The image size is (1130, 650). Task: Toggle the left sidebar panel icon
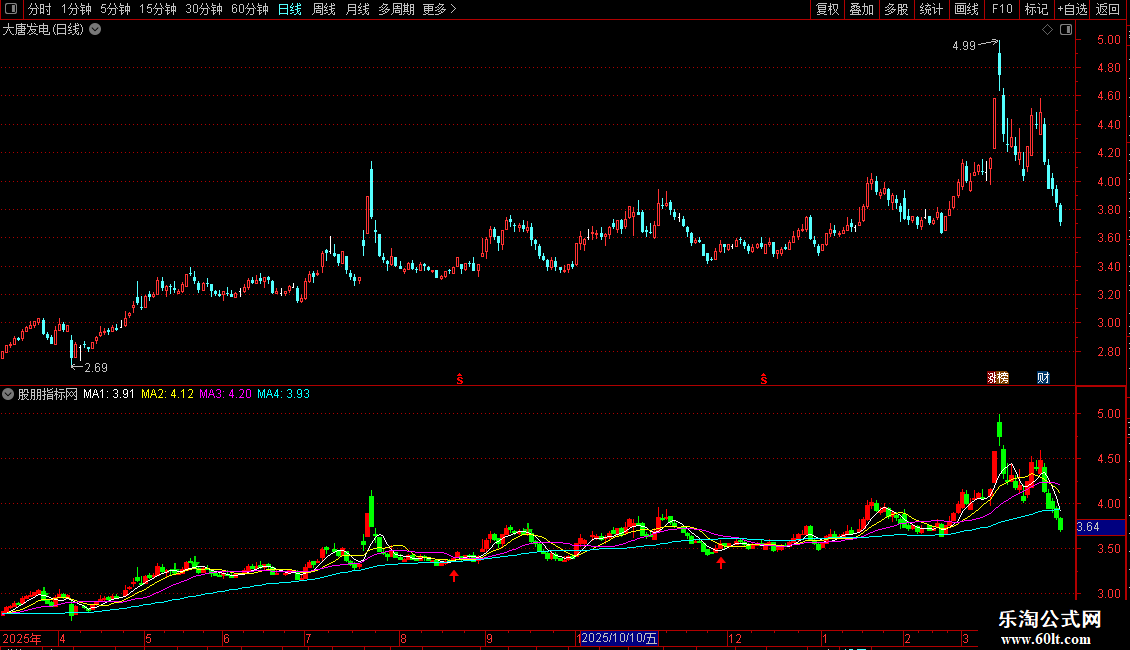click(x=11, y=9)
